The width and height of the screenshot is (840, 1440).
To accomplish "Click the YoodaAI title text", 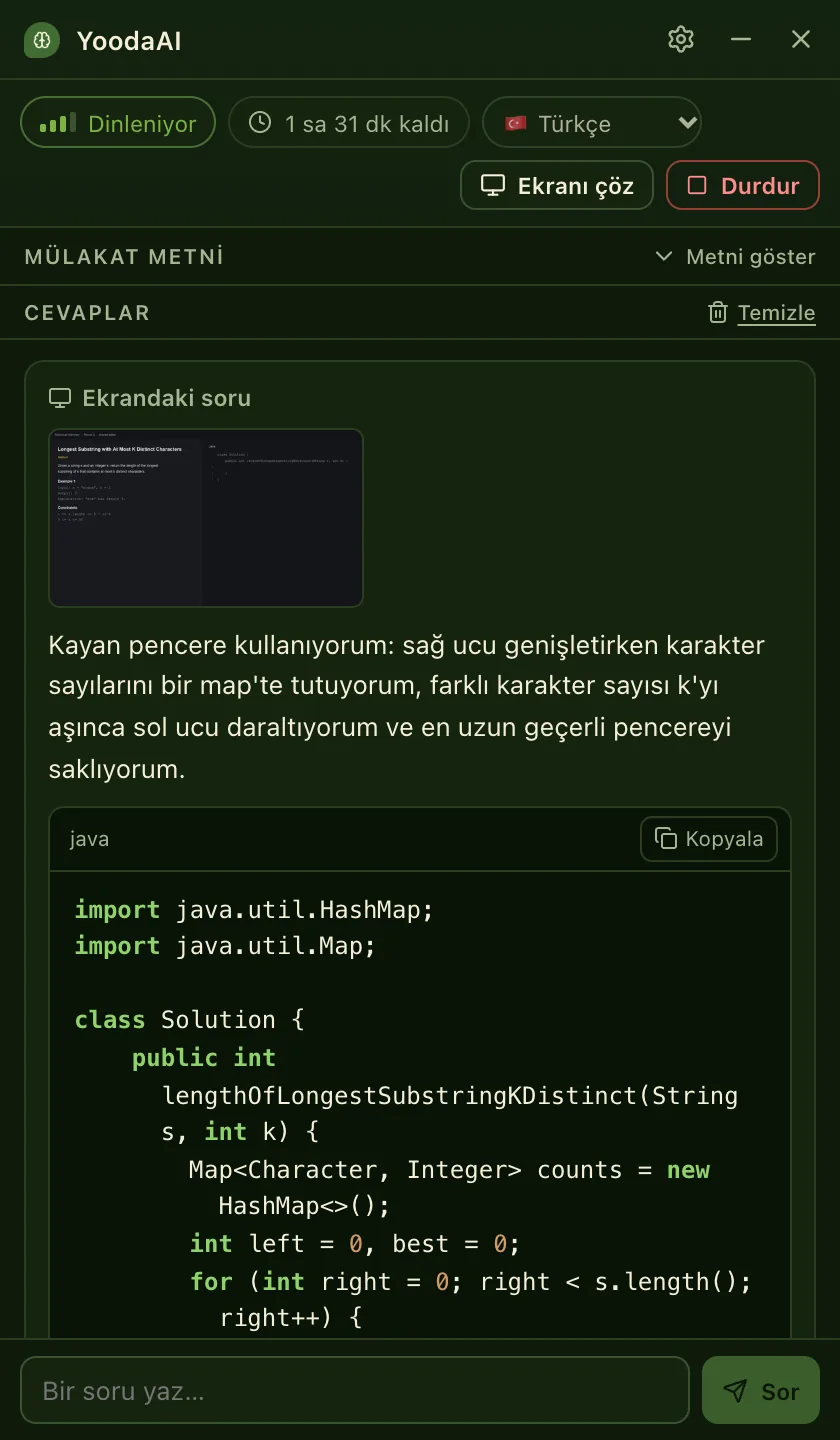I will [129, 41].
